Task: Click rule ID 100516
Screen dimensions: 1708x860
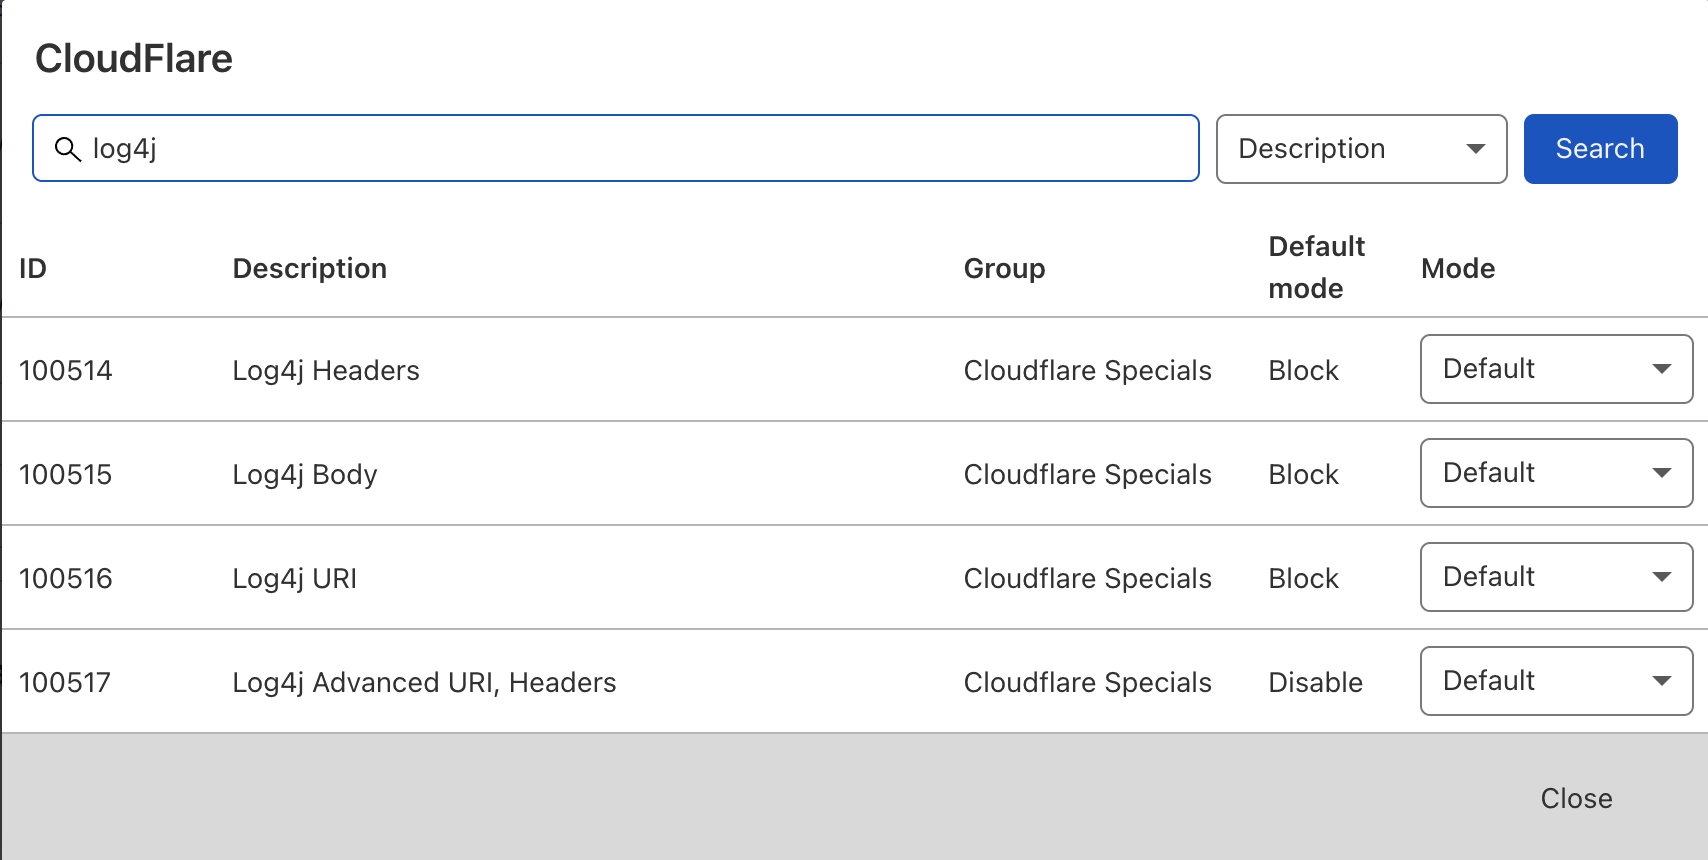Action: (x=66, y=578)
